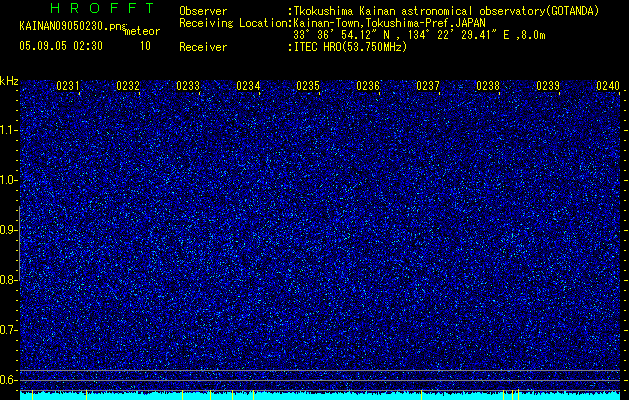Click the 1.1 kHz axis label
Viewport: 629px width, 400px height.
[9, 130]
